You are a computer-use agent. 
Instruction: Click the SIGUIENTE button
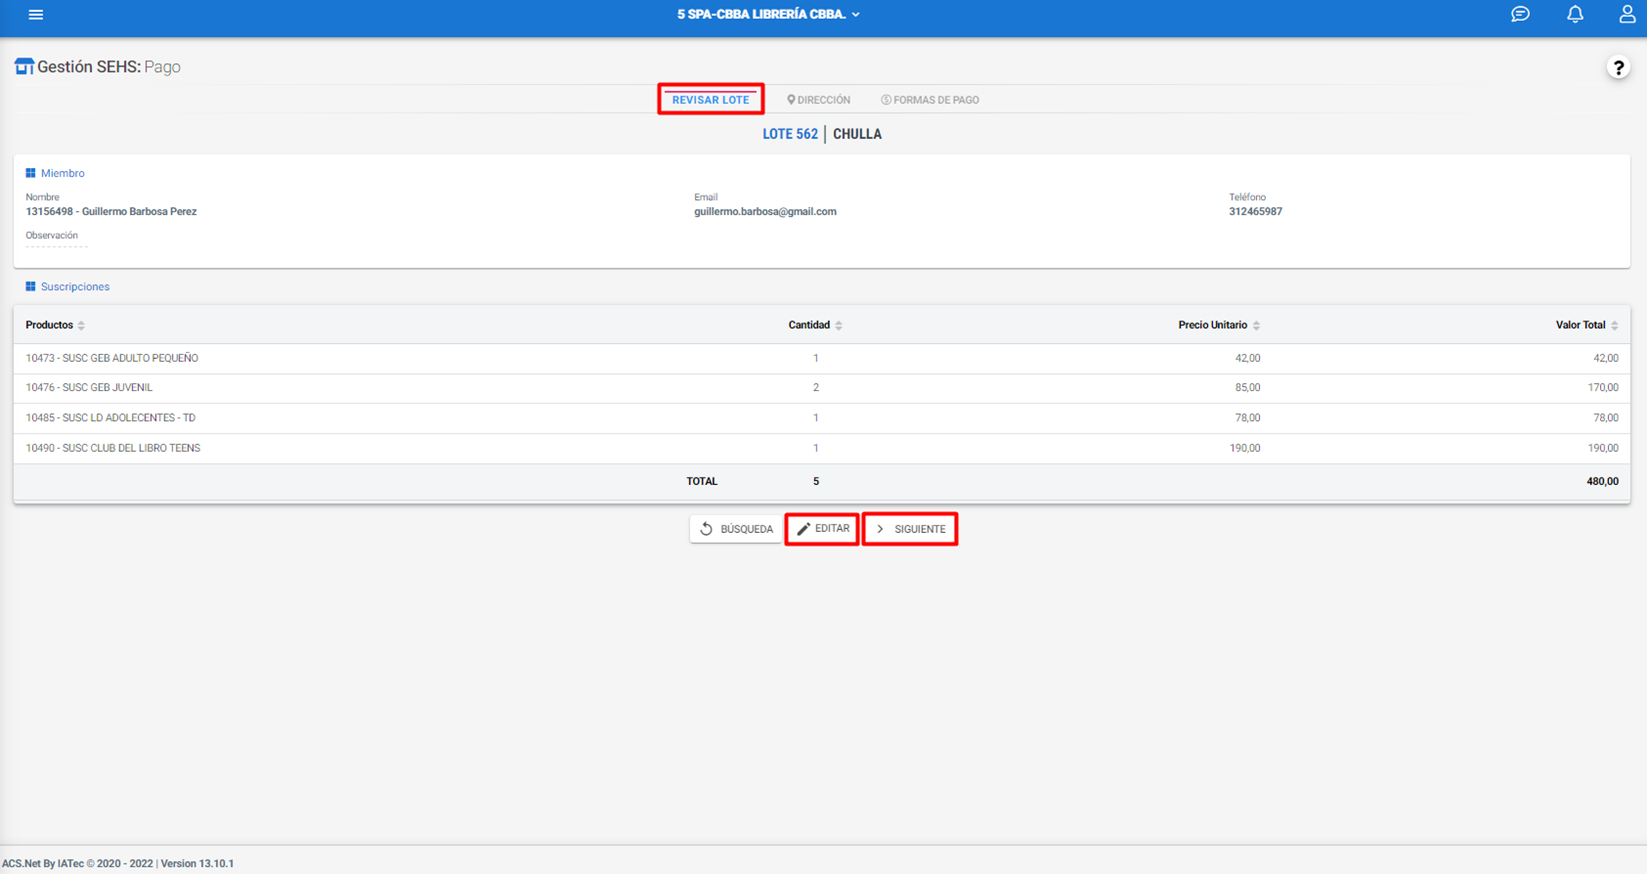(x=910, y=529)
